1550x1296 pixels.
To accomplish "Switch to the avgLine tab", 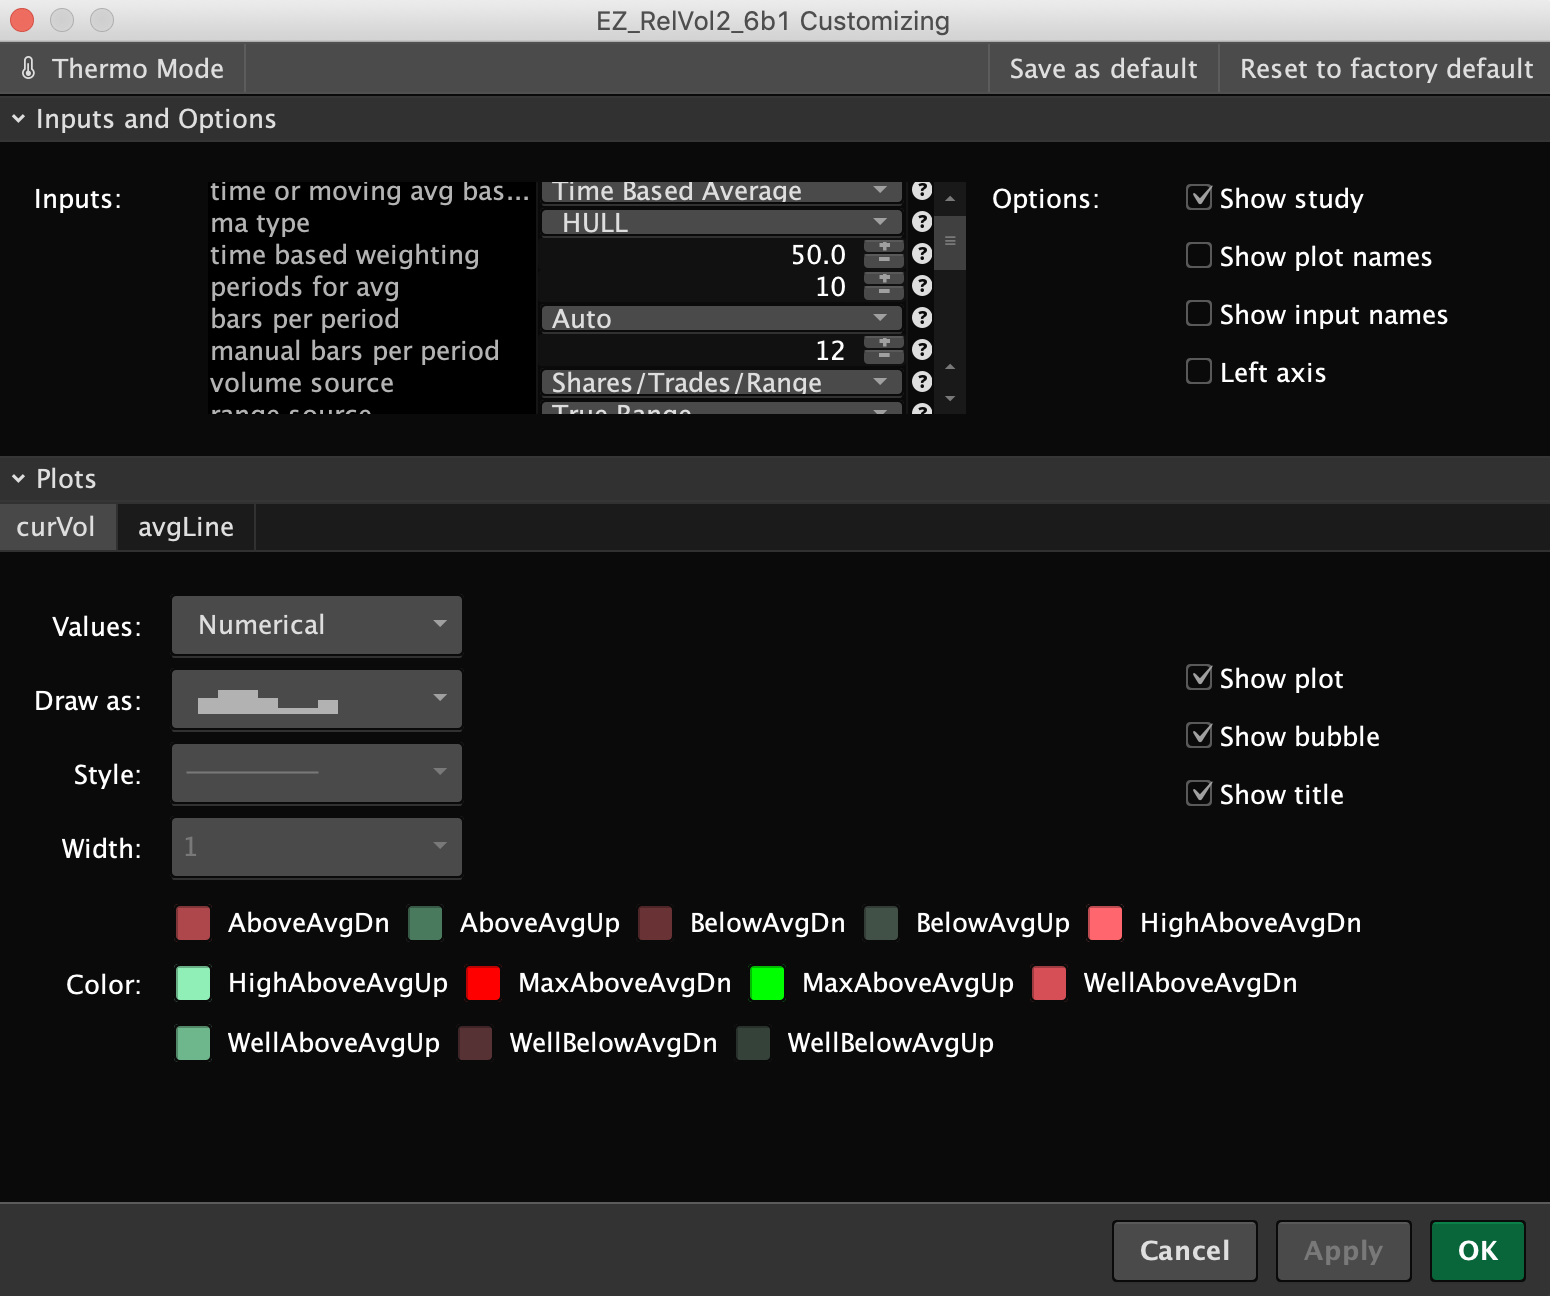I will (x=186, y=527).
